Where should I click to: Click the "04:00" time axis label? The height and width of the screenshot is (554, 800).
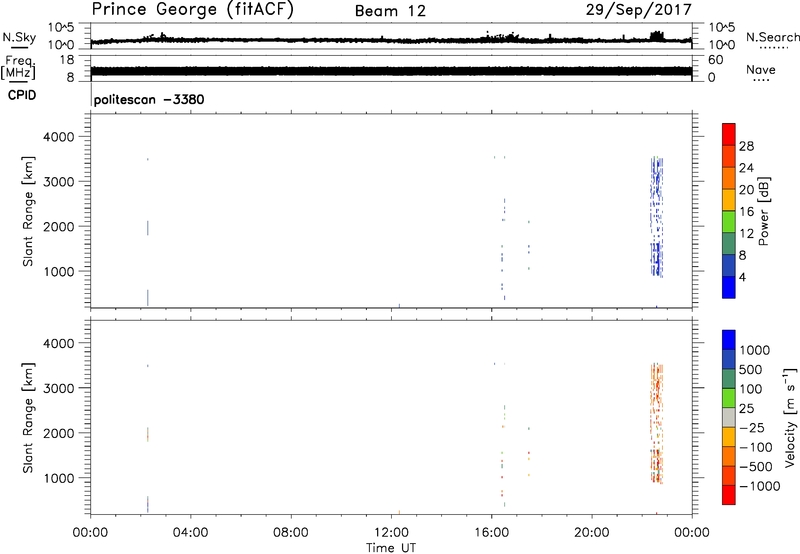(190, 533)
